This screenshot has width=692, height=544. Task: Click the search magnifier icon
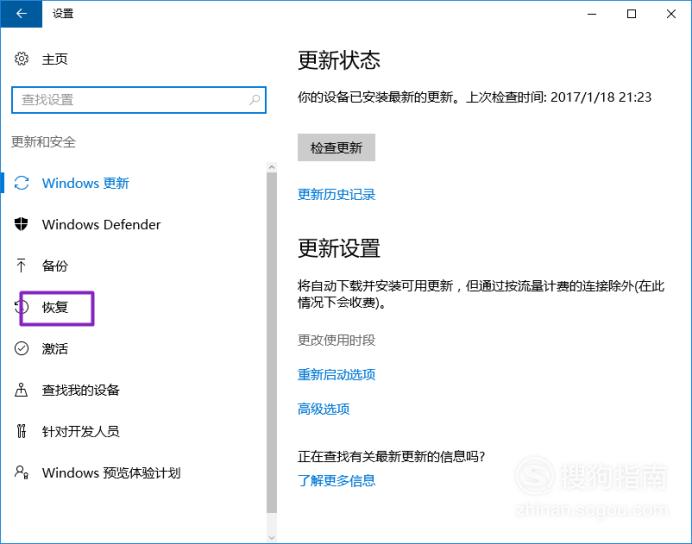click(x=255, y=100)
